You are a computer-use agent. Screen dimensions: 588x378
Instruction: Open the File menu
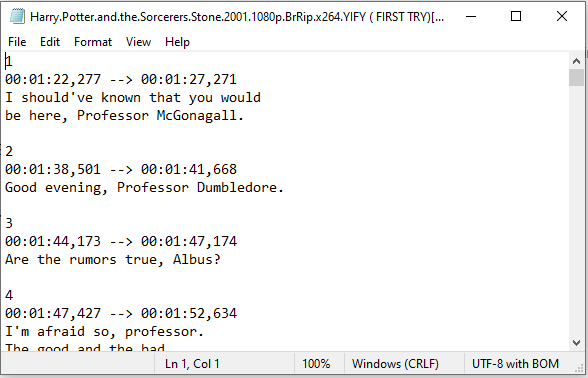[17, 42]
